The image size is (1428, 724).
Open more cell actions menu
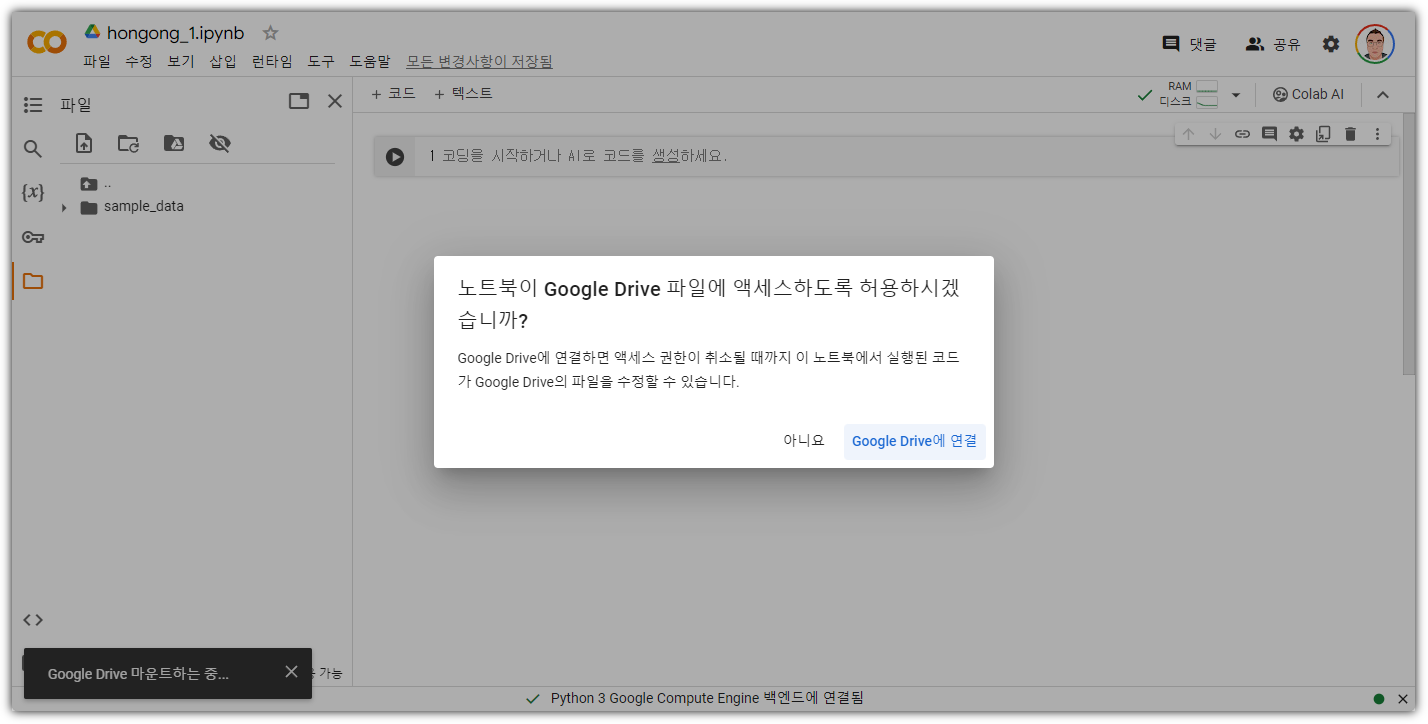point(1377,134)
